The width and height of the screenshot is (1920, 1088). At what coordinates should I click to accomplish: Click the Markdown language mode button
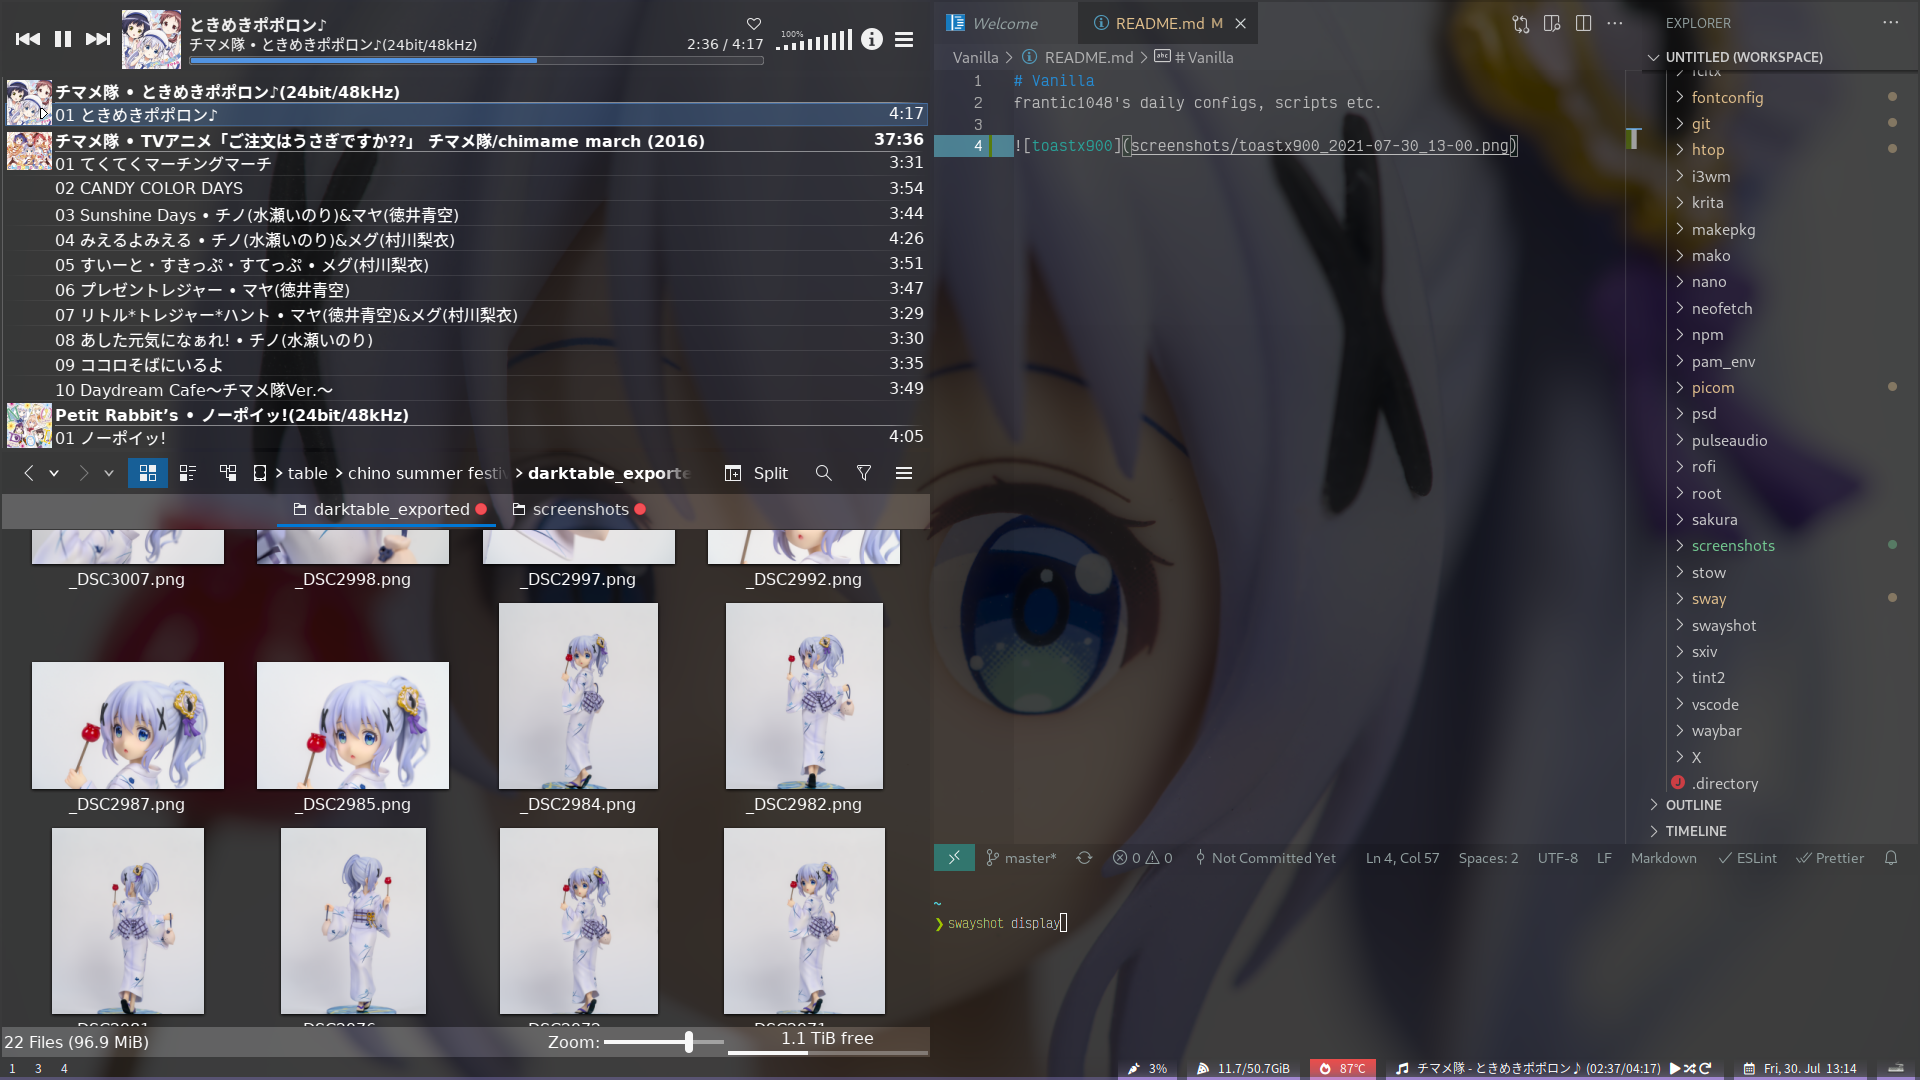coord(1663,858)
